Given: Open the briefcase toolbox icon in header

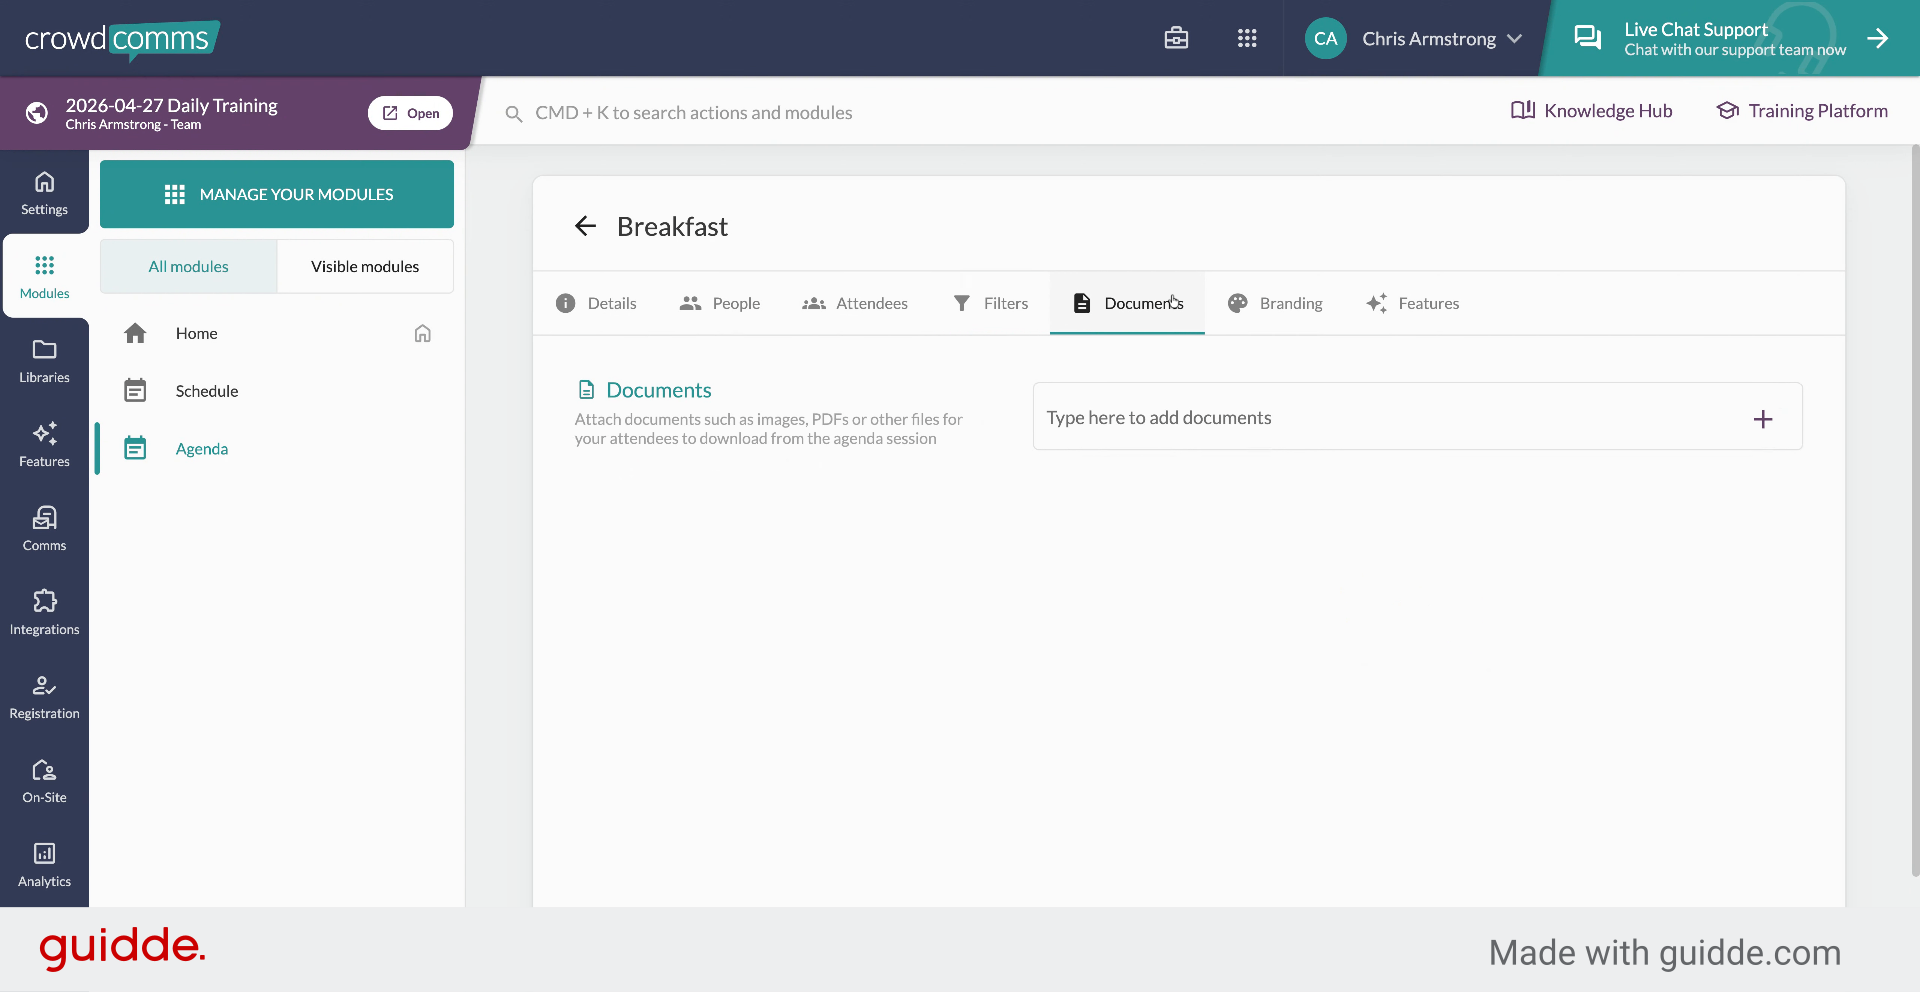Looking at the screenshot, I should tap(1176, 38).
